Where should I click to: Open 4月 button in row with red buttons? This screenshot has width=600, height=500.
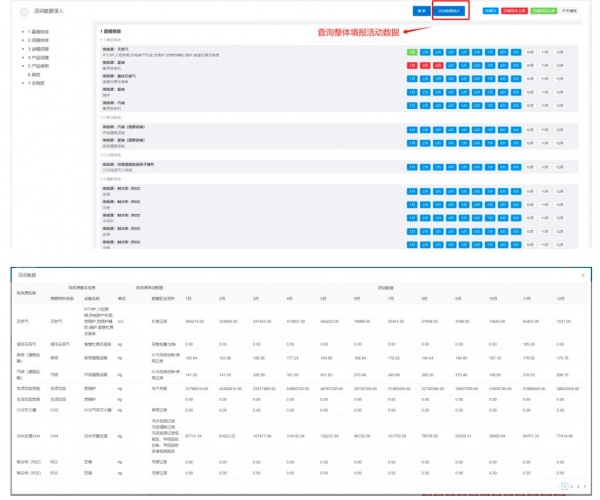(x=451, y=65)
